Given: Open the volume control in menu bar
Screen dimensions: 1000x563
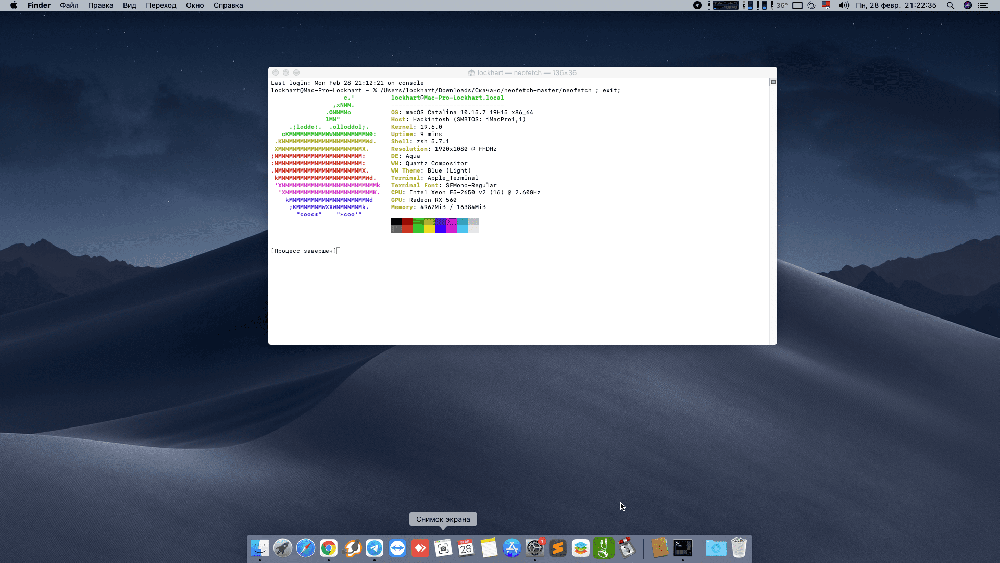Looking at the screenshot, I should [845, 5].
